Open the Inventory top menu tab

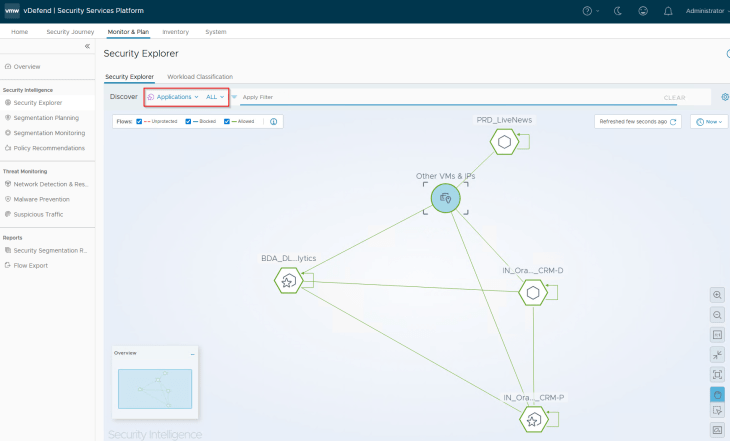click(175, 32)
